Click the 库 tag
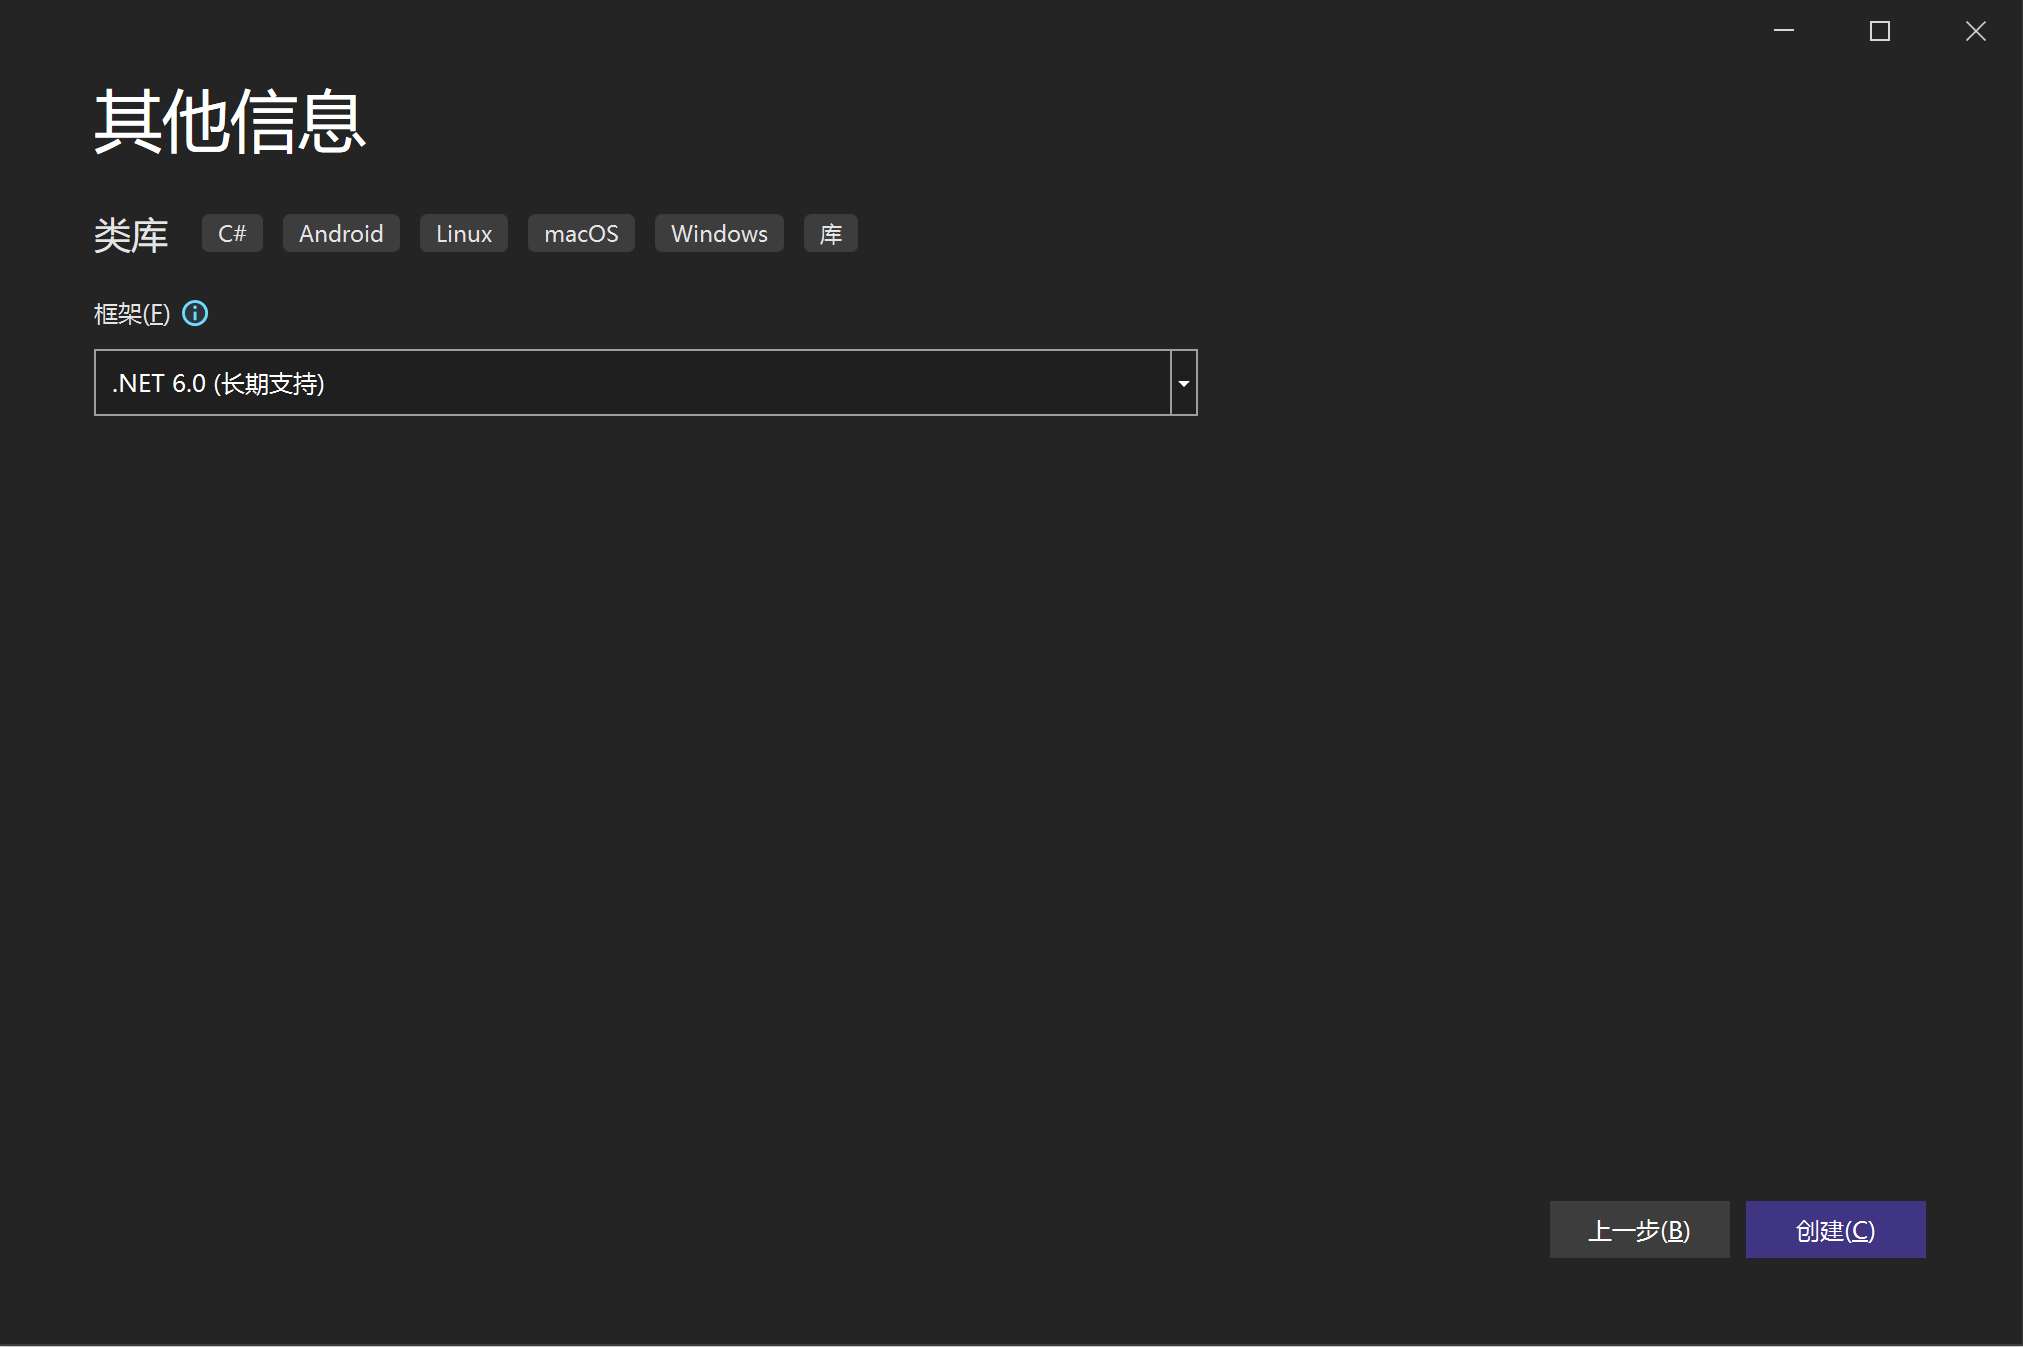 [x=831, y=233]
